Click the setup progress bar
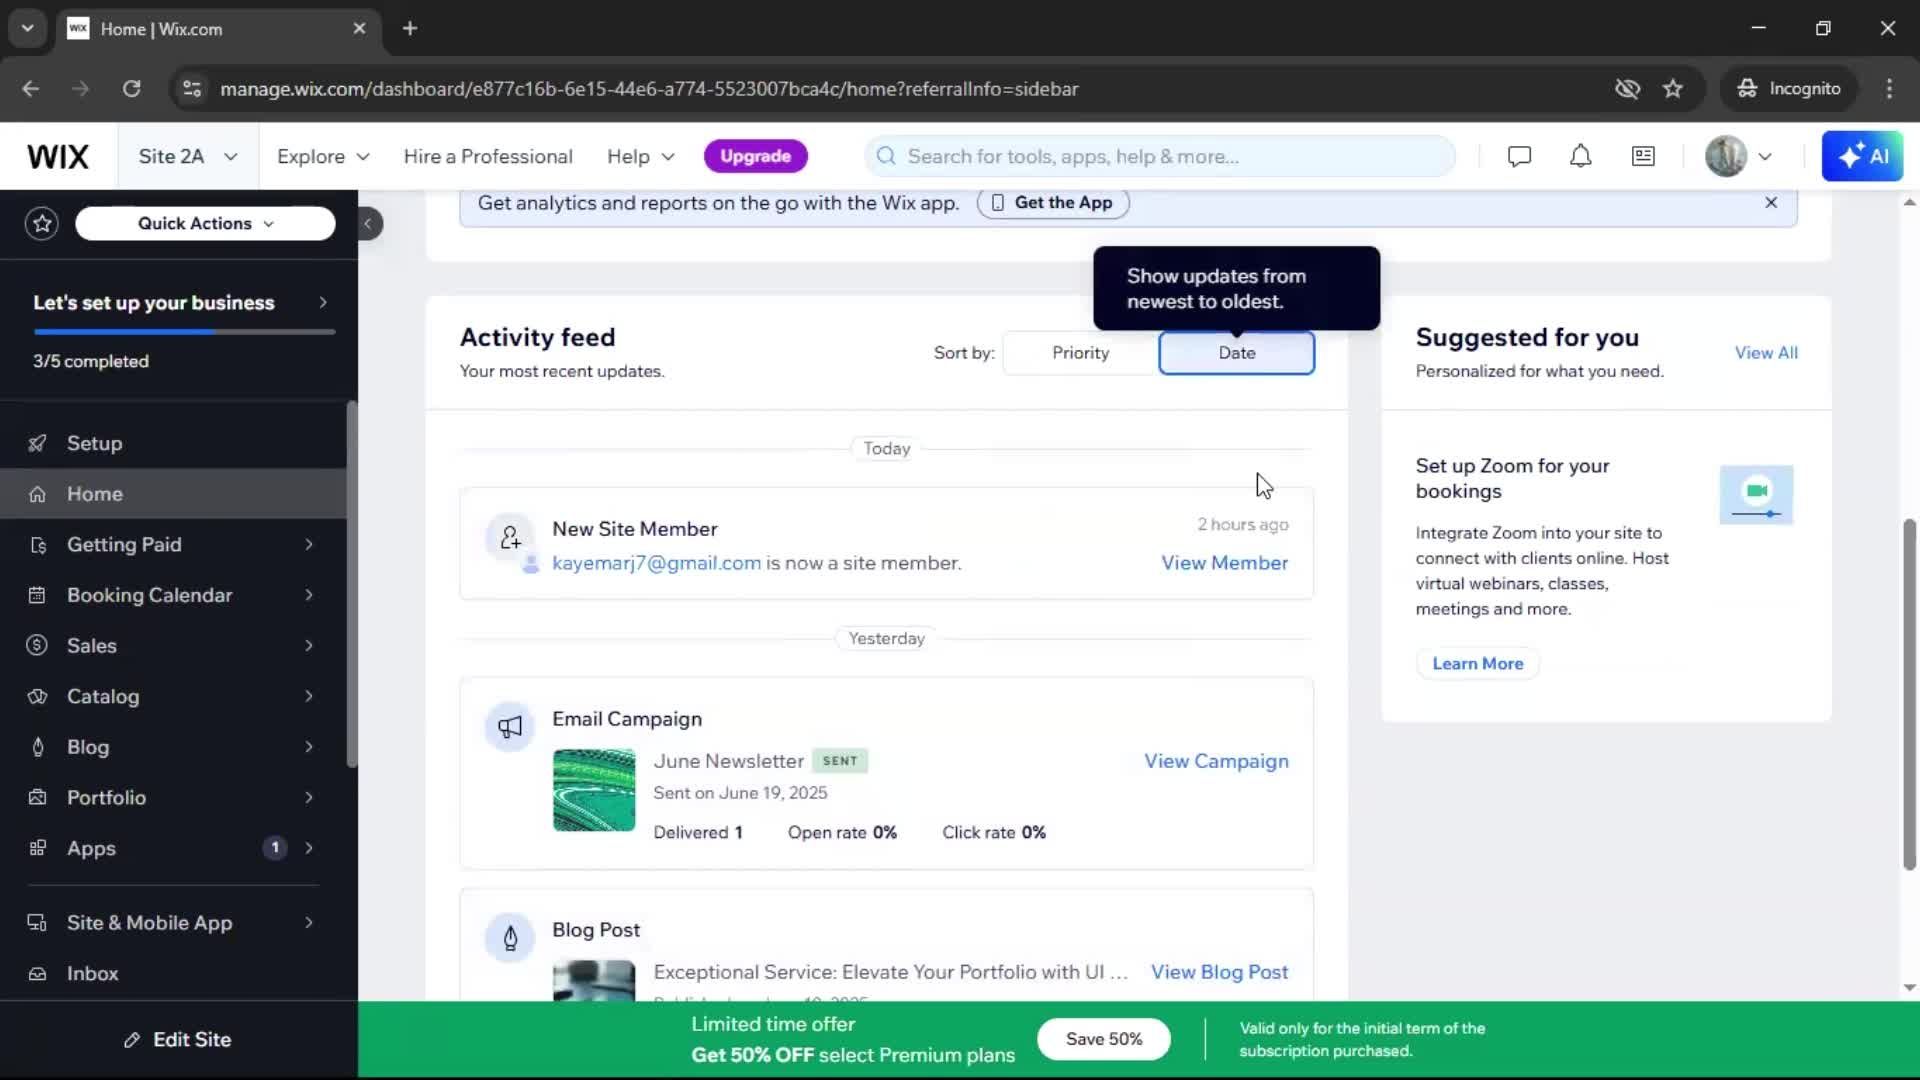This screenshot has height=1080, width=1920. (184, 332)
